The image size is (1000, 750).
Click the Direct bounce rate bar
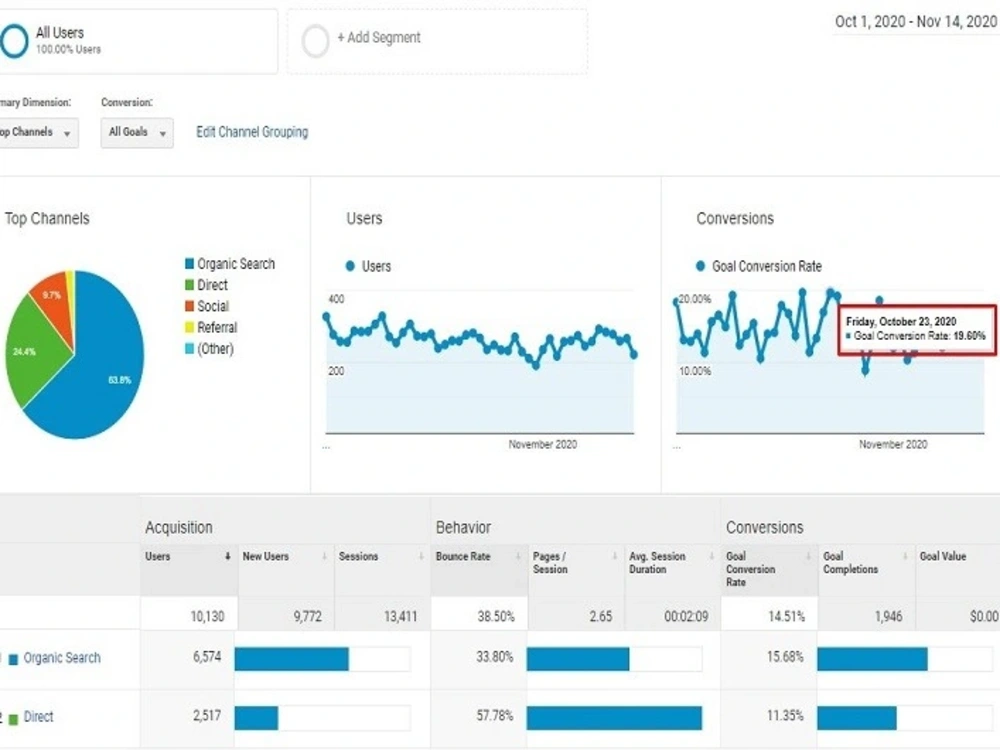(614, 718)
